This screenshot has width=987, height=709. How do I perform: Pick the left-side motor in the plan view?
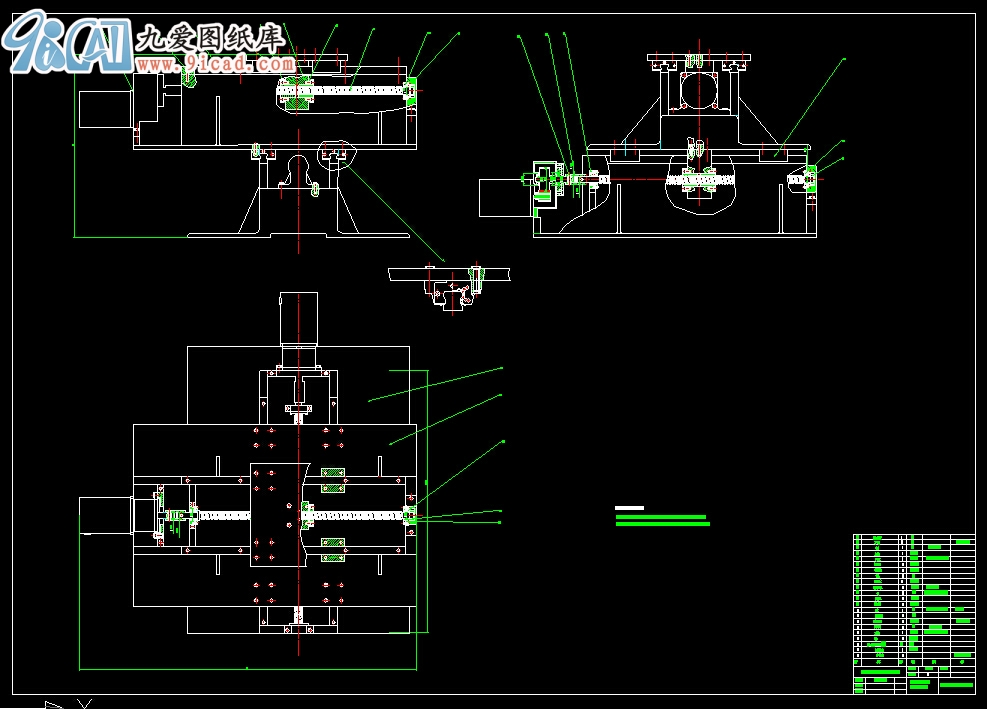(x=106, y=517)
